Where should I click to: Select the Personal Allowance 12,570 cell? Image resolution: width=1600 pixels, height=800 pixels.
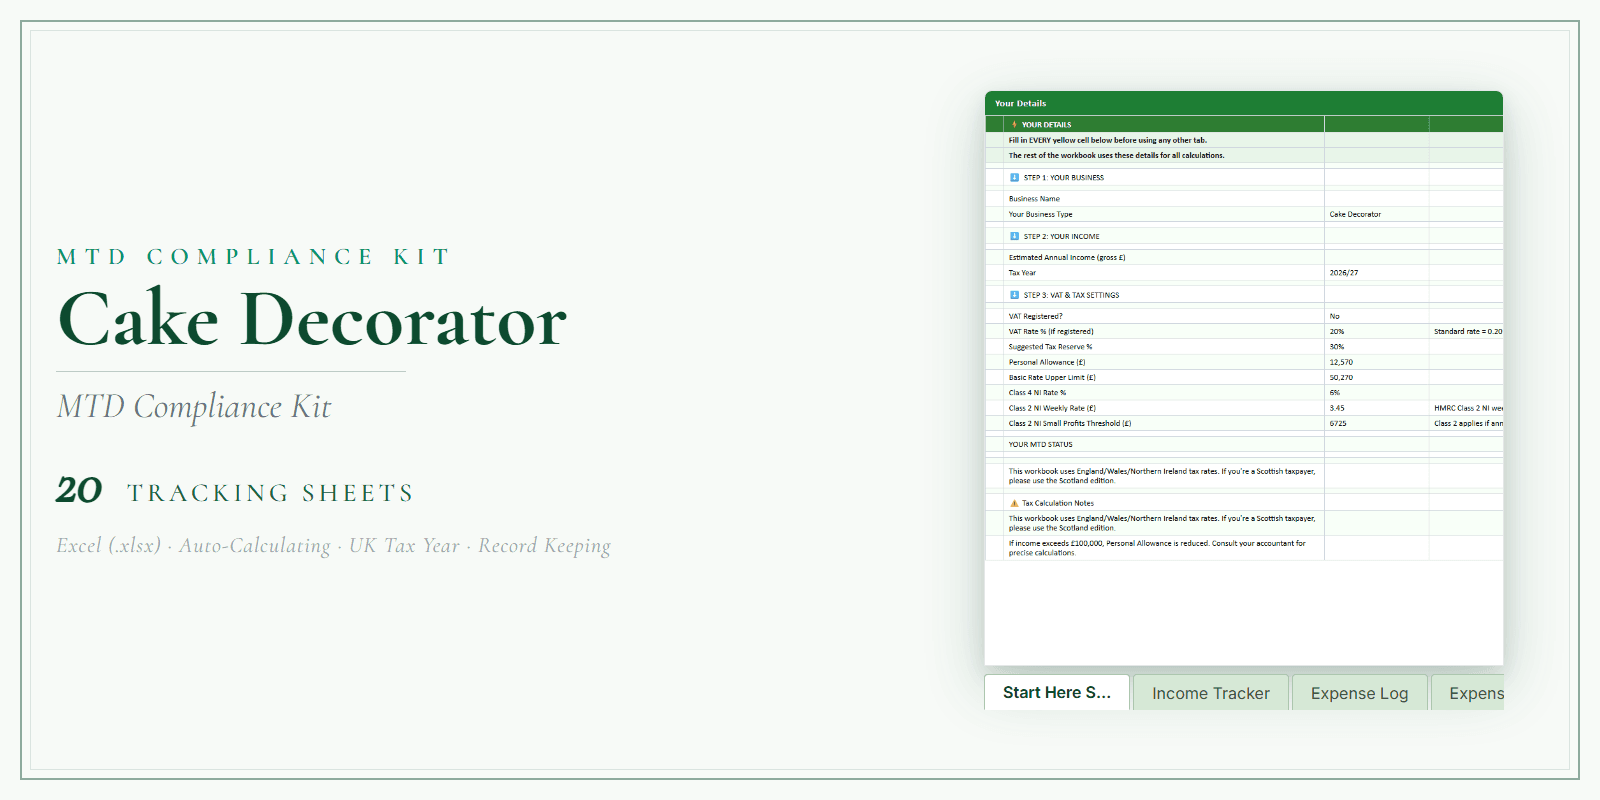[x=1376, y=363]
